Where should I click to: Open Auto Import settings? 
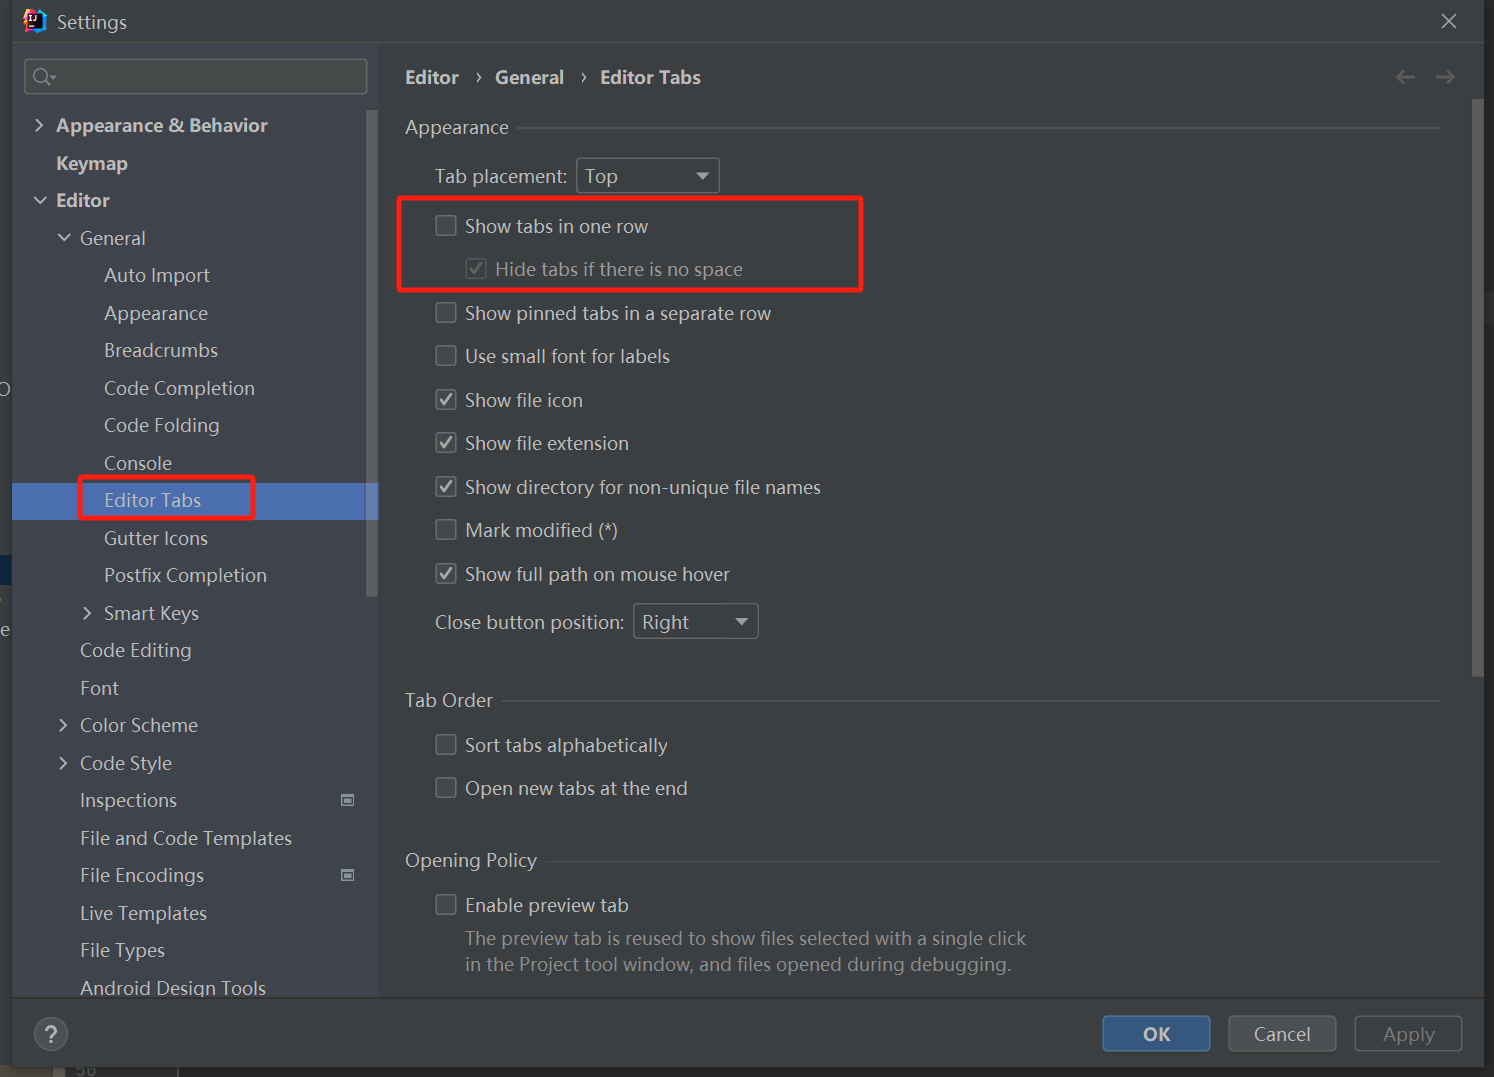click(157, 275)
